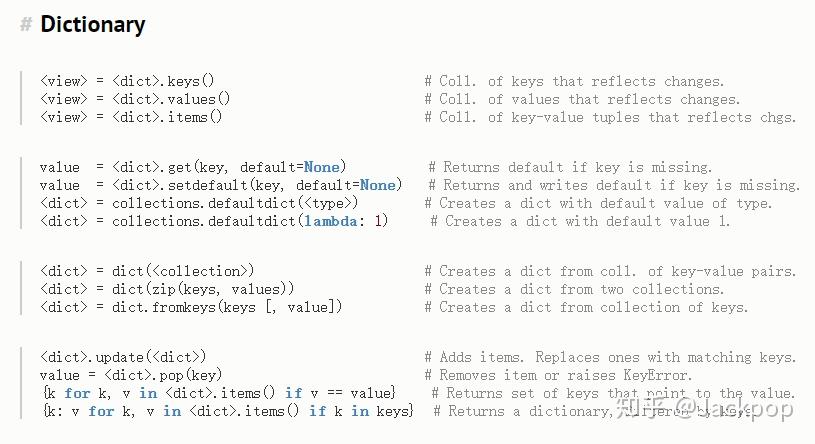
Task: Click the dict(<collection>) code line
Action: [147, 271]
